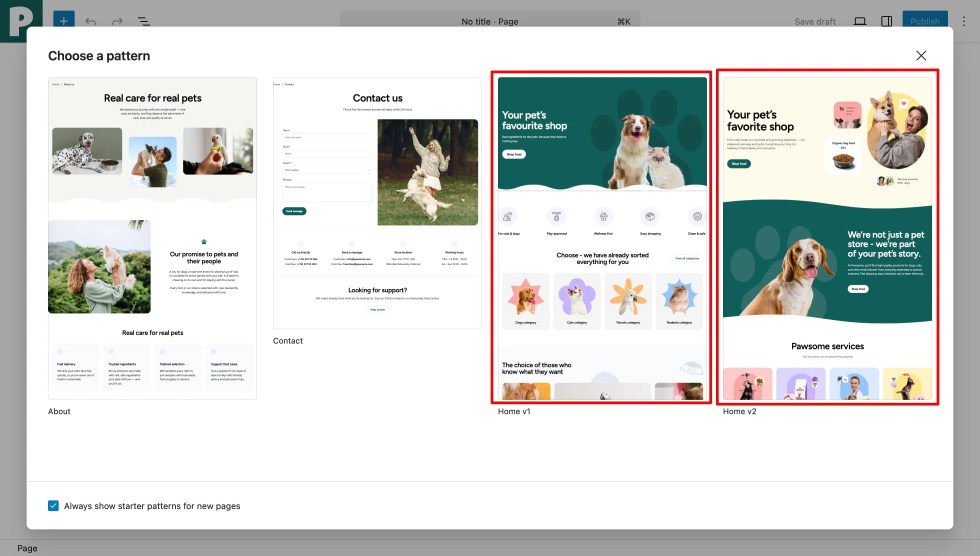This screenshot has width=980, height=556.
Task: Toggle the settings sidebar panel icon
Action: (x=886, y=21)
